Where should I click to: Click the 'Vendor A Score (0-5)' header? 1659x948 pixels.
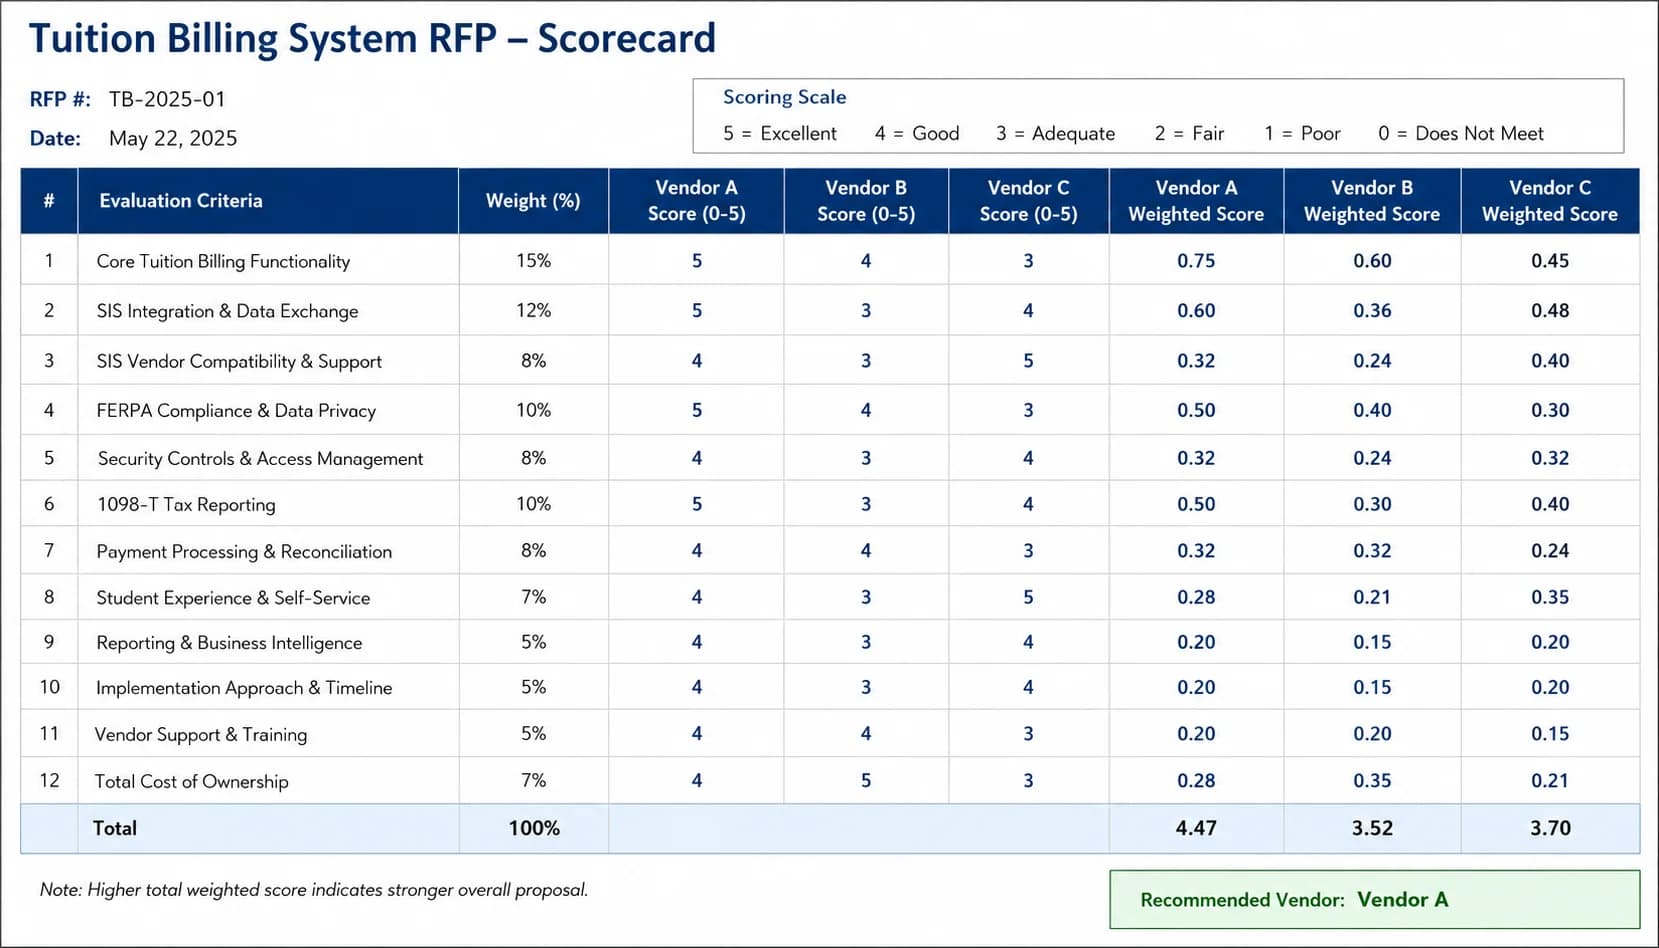point(696,200)
